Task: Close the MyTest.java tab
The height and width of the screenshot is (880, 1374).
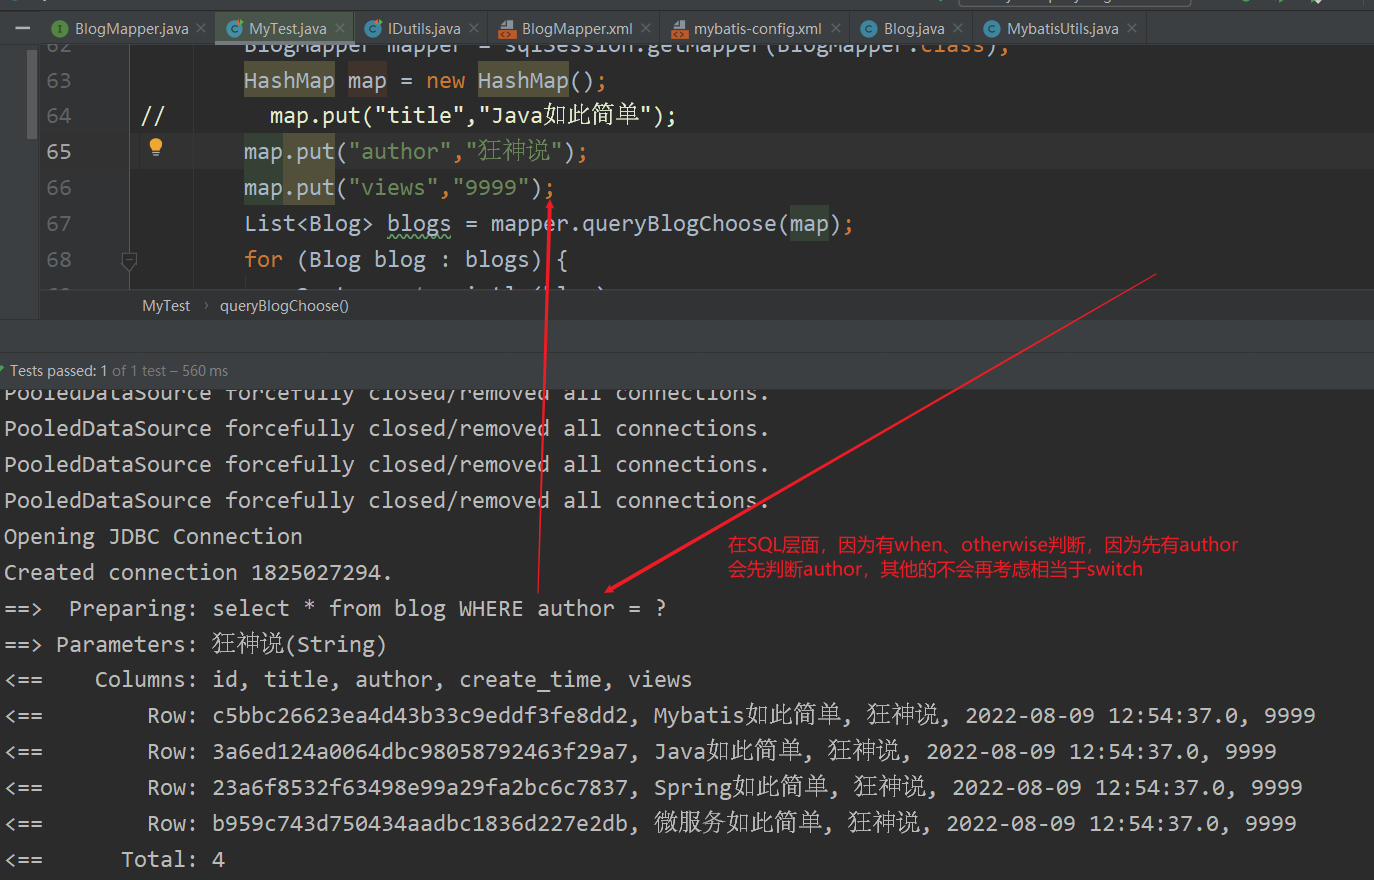Action: pyautogui.click(x=340, y=28)
